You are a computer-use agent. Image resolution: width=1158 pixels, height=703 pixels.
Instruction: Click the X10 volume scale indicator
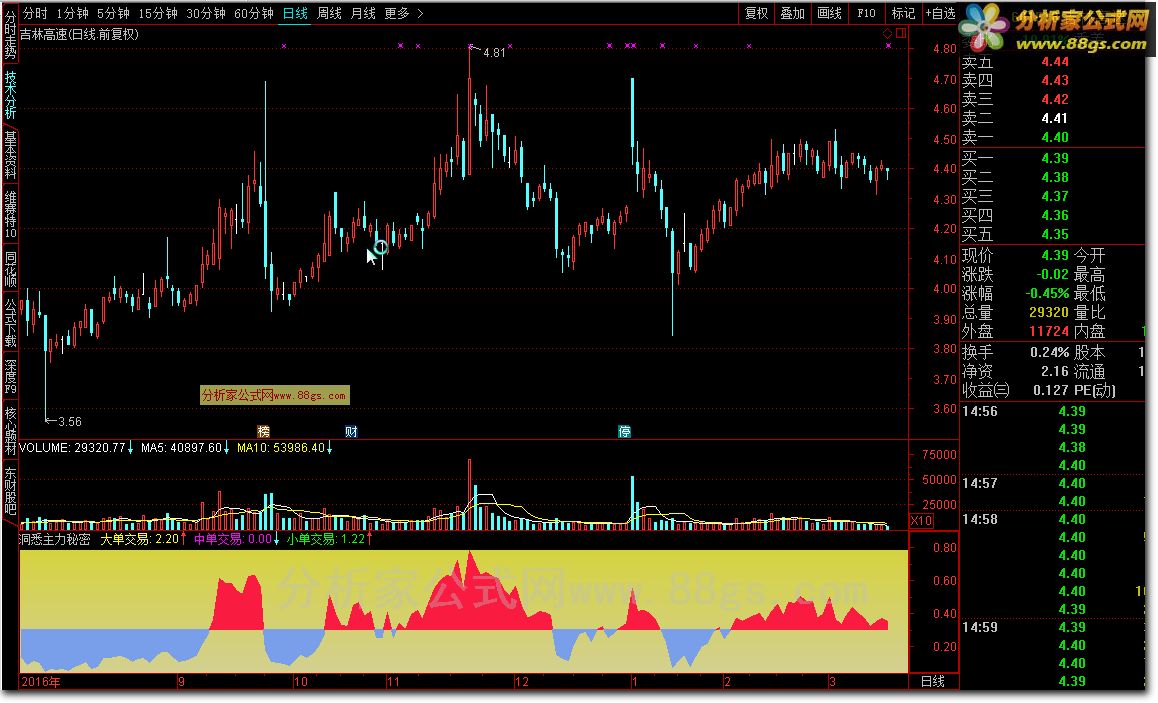click(921, 521)
